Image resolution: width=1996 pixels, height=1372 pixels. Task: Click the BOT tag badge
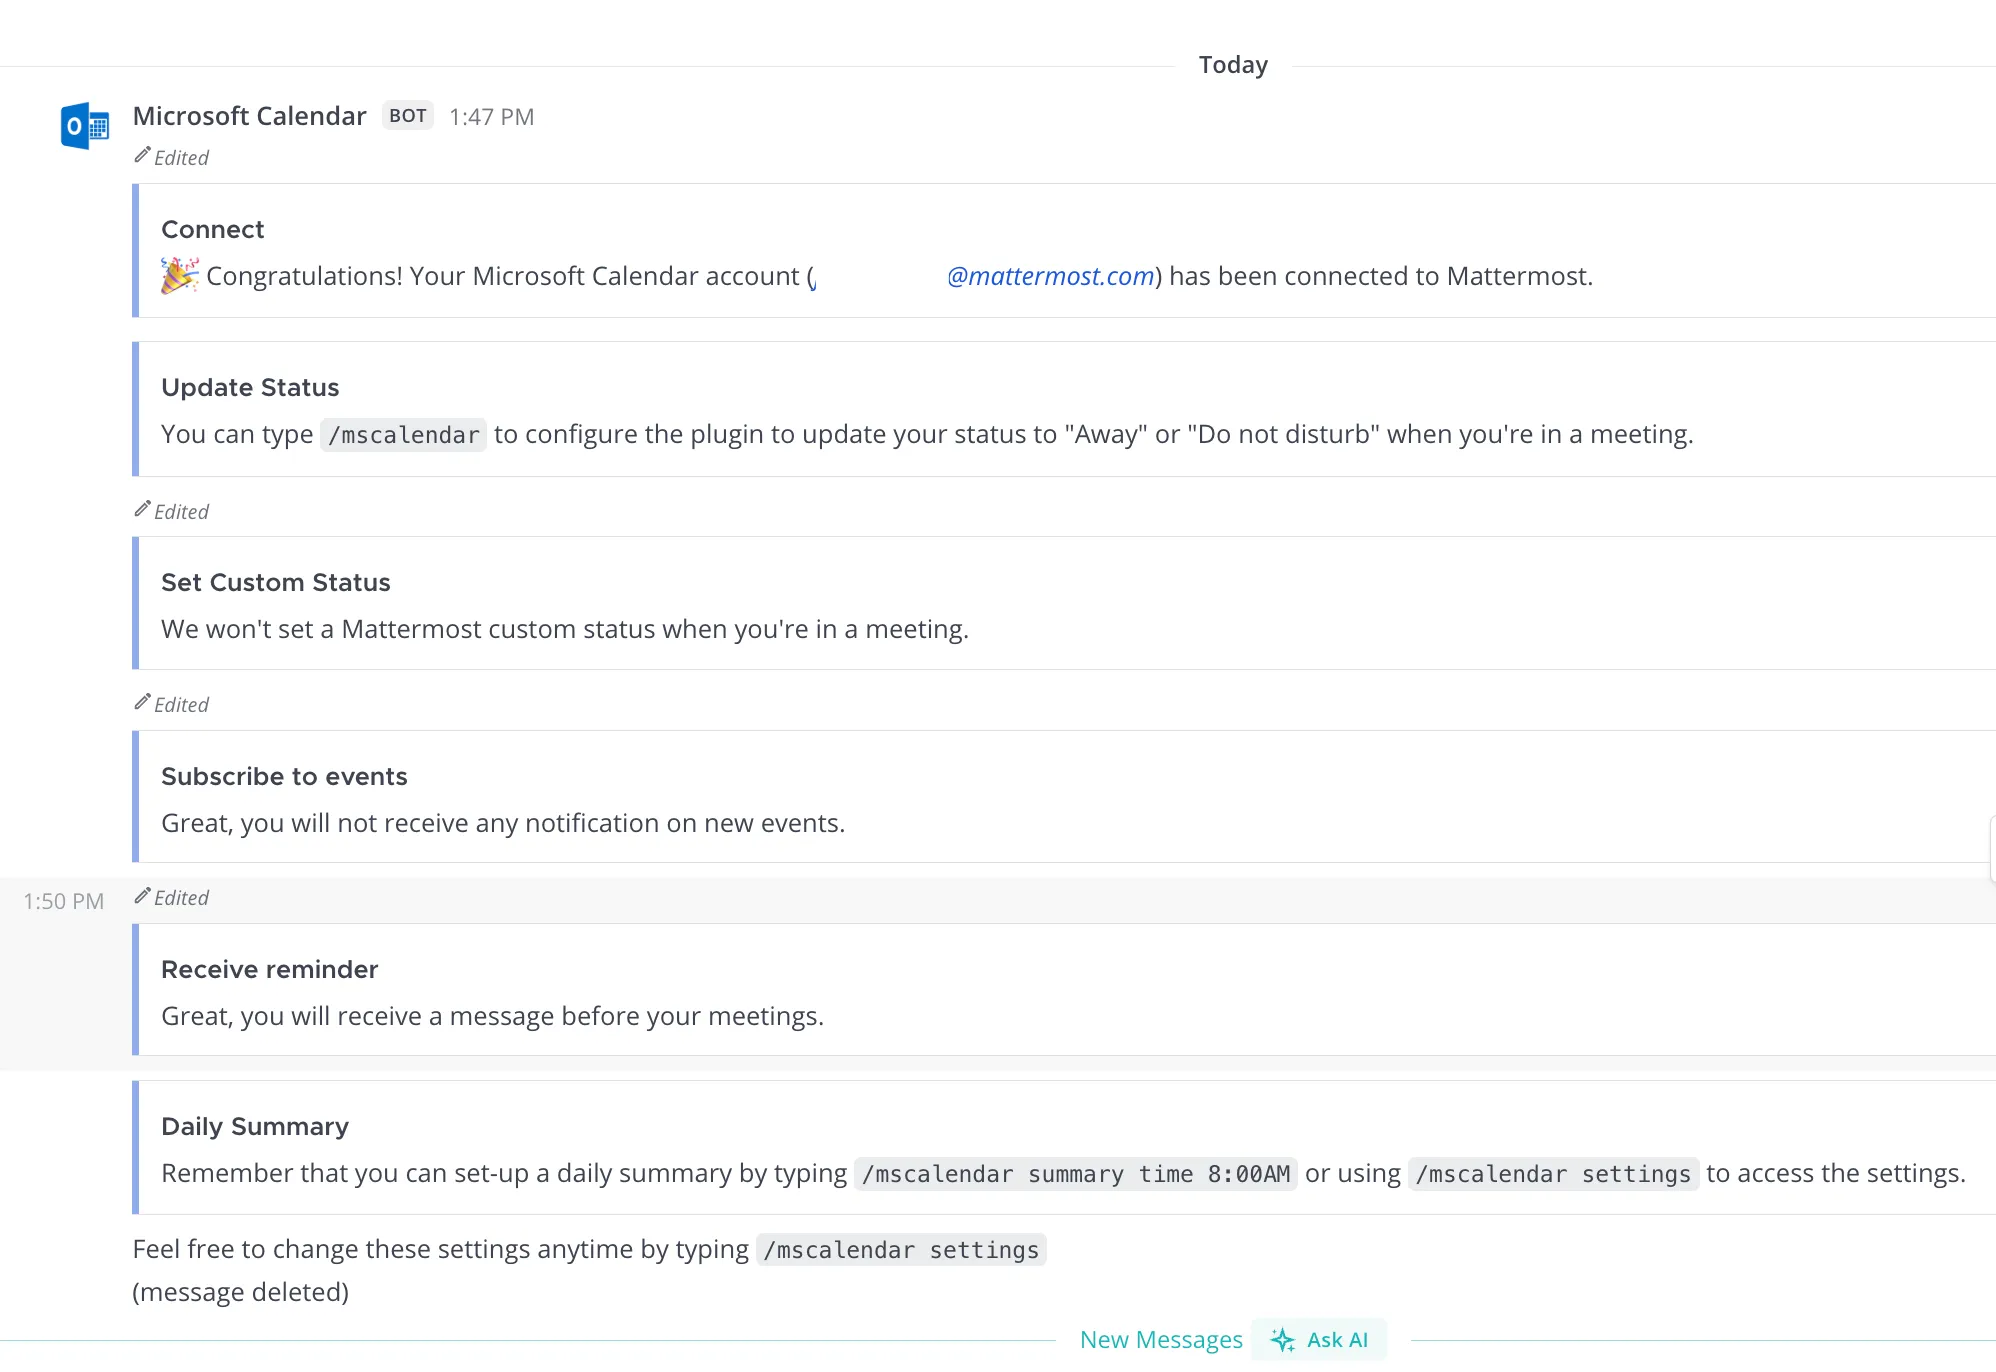(408, 116)
